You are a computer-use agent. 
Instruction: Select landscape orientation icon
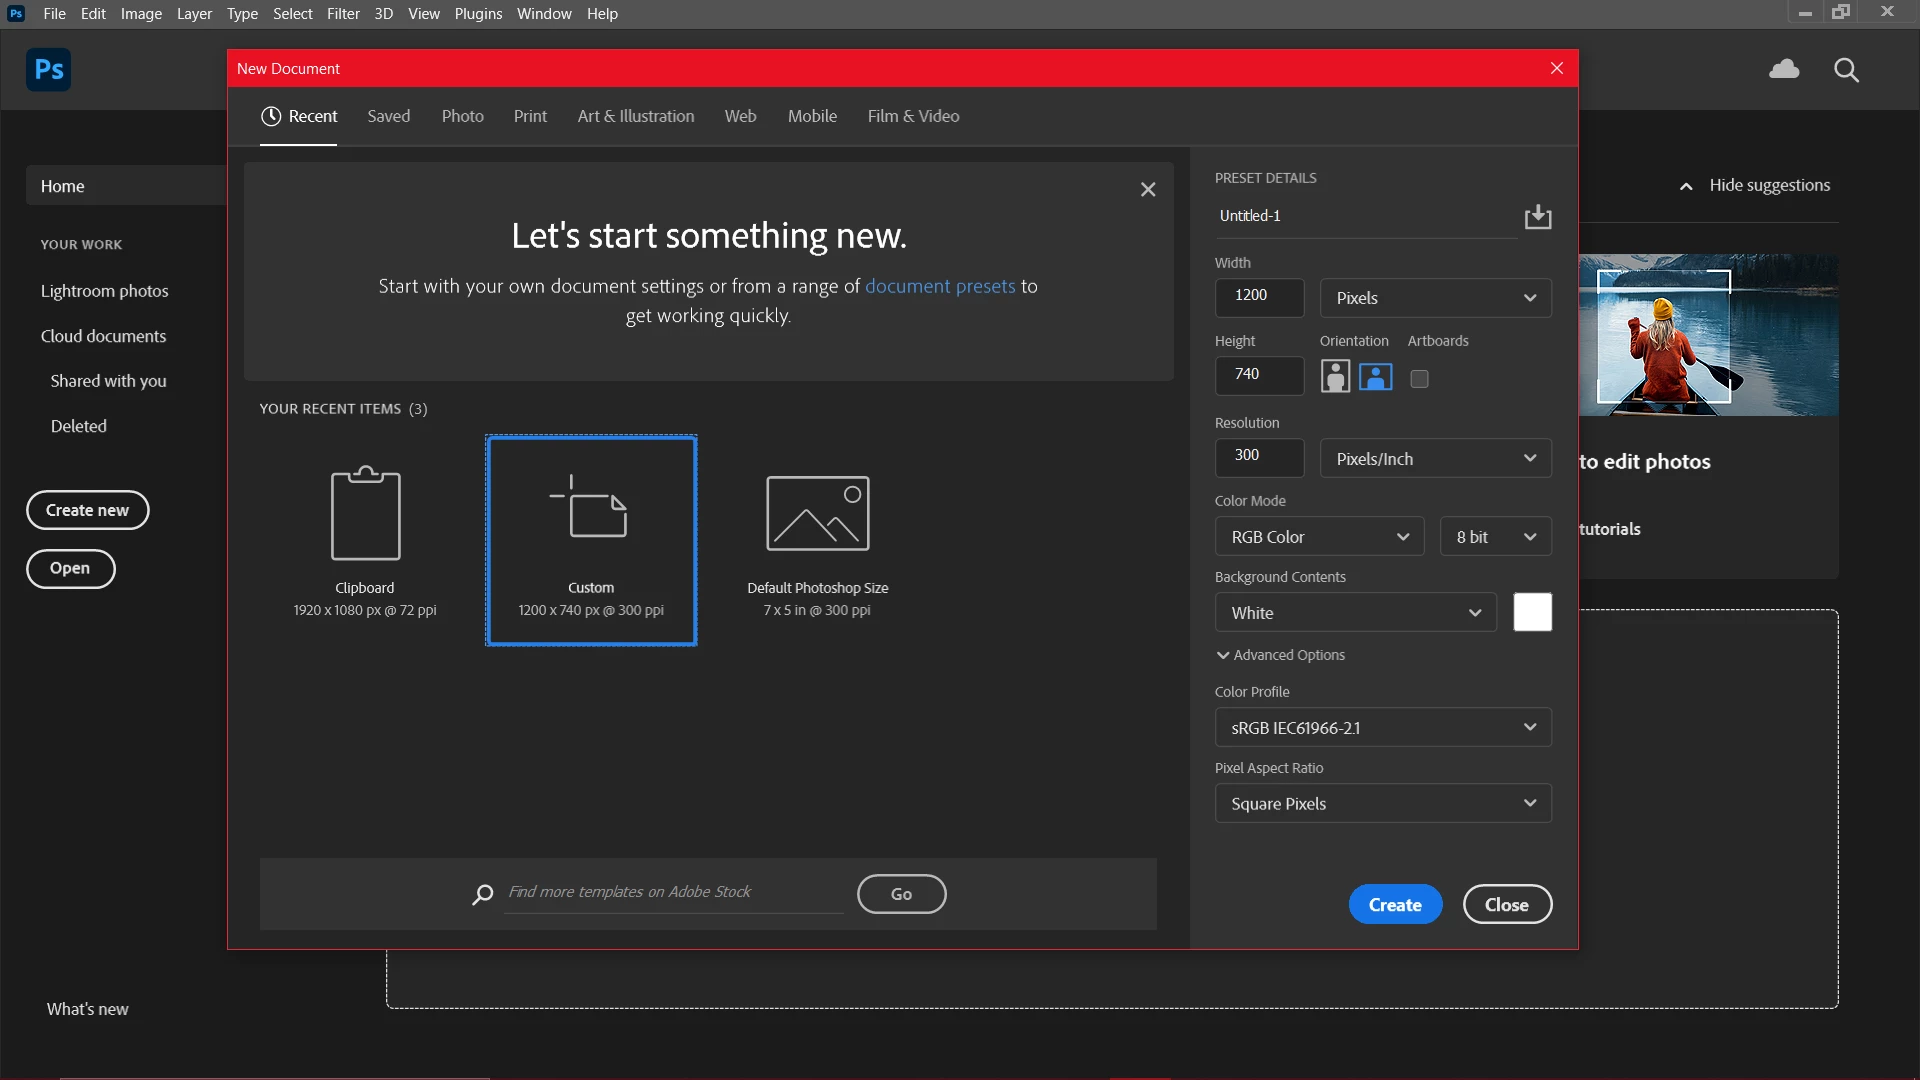(x=1375, y=377)
